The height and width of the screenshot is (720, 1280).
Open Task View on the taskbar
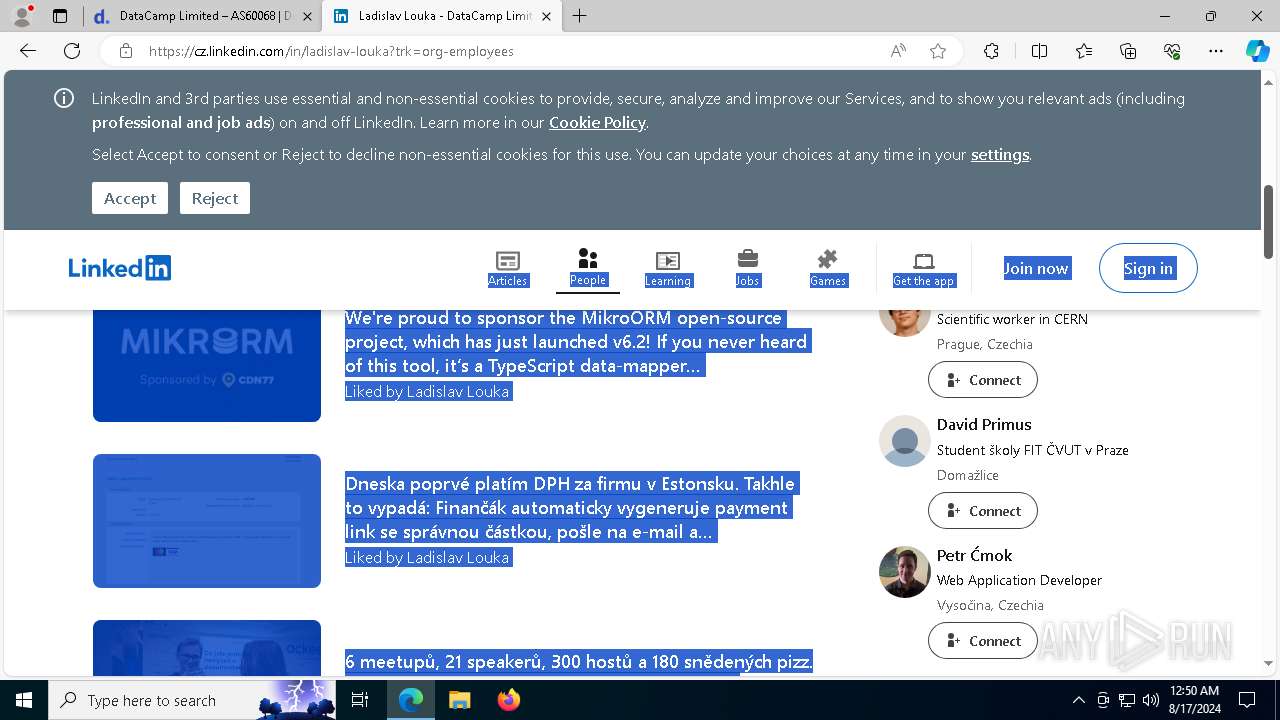pyautogui.click(x=360, y=700)
